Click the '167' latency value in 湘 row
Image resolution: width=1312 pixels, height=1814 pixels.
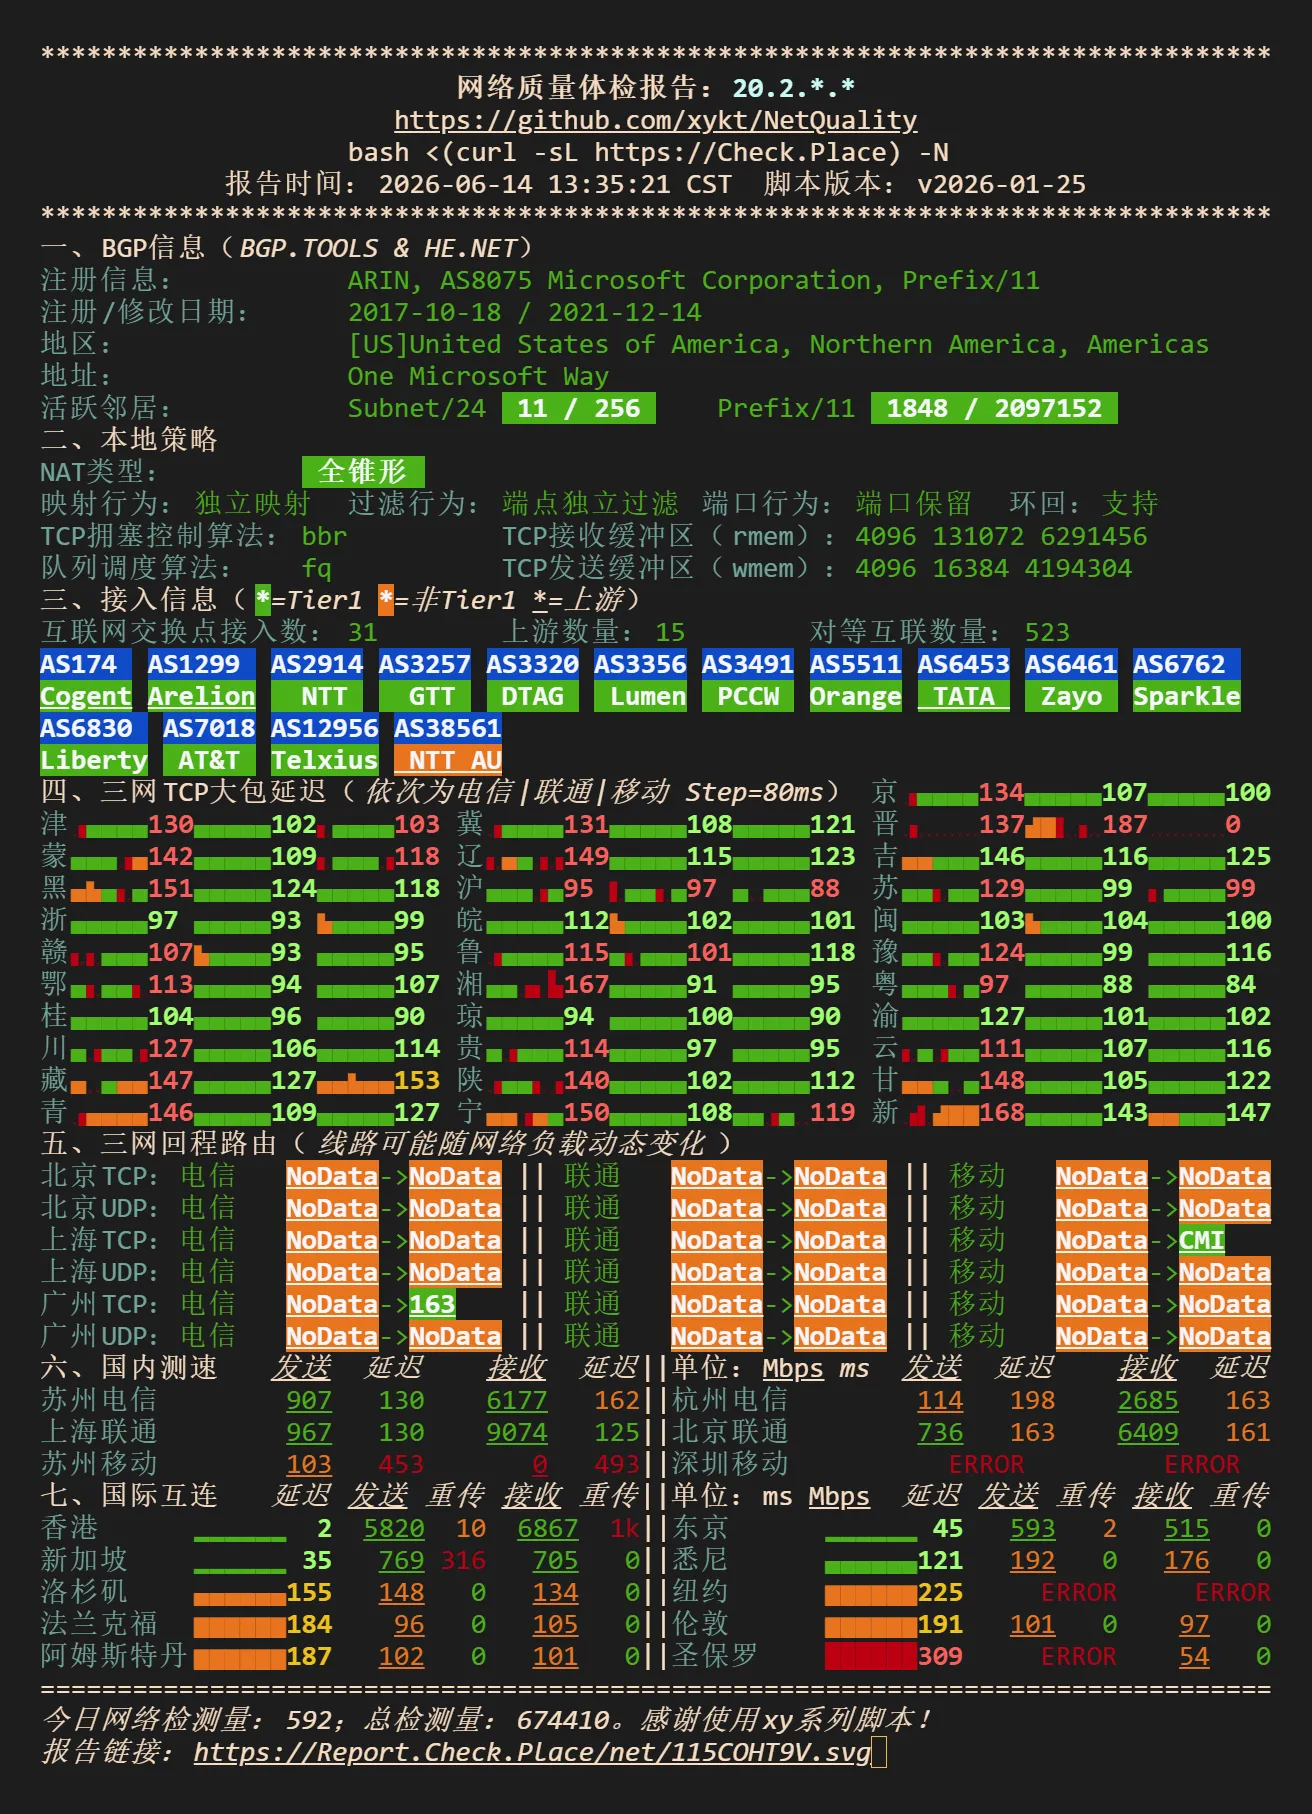point(586,984)
